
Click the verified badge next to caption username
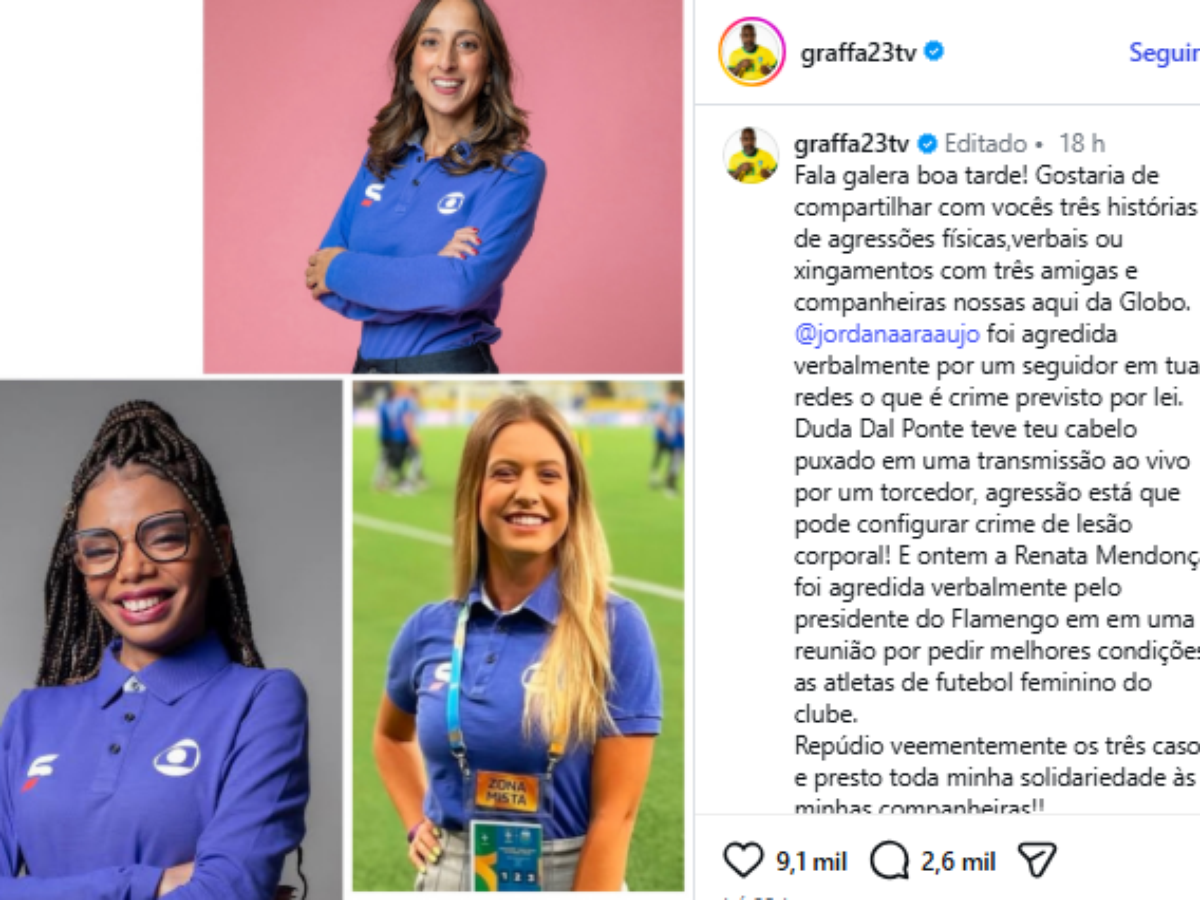[927, 144]
